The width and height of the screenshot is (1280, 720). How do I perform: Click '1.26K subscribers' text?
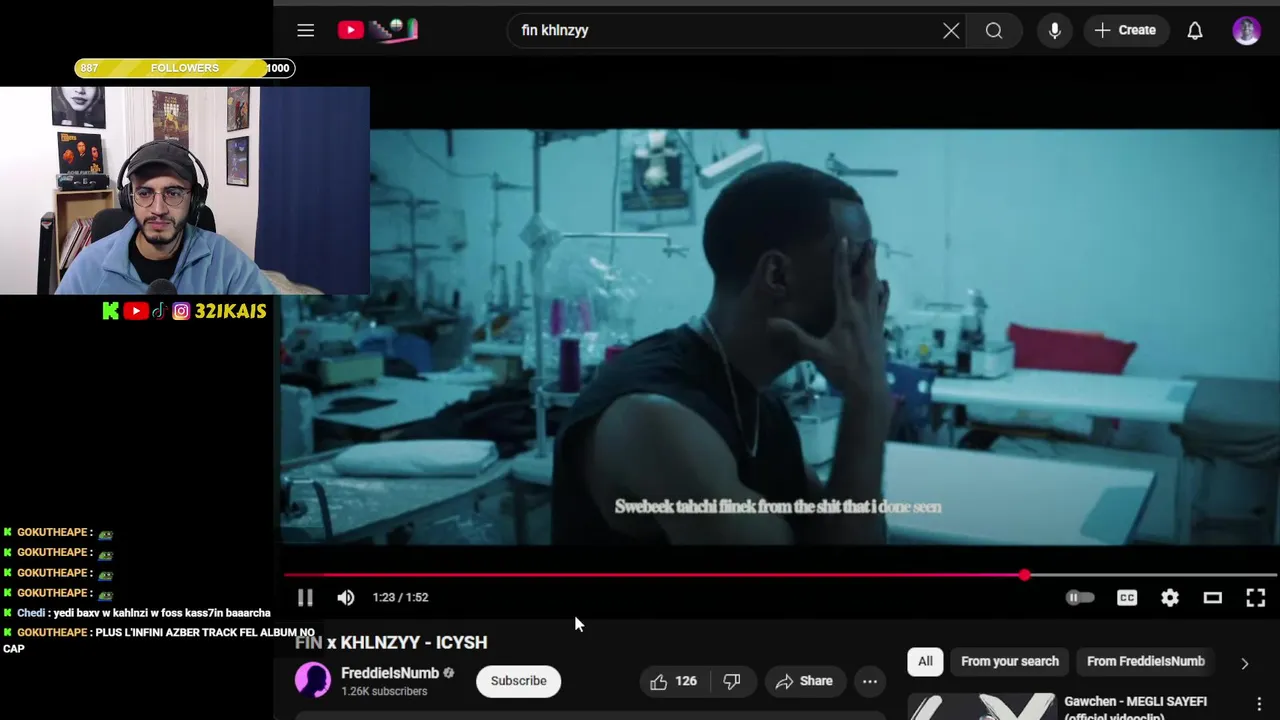click(x=384, y=691)
